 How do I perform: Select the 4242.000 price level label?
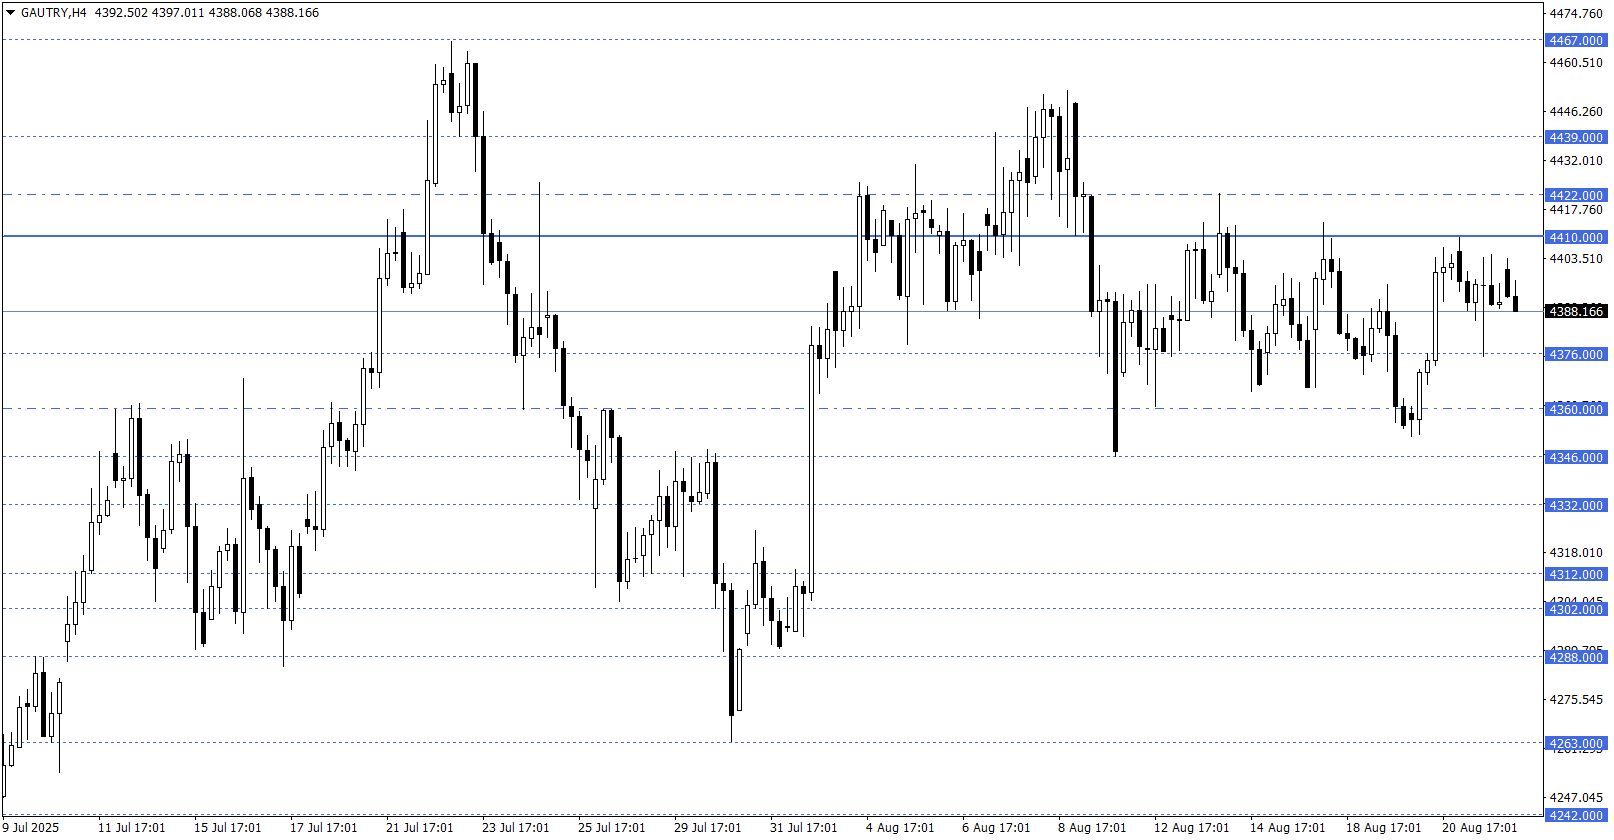tap(1576, 816)
